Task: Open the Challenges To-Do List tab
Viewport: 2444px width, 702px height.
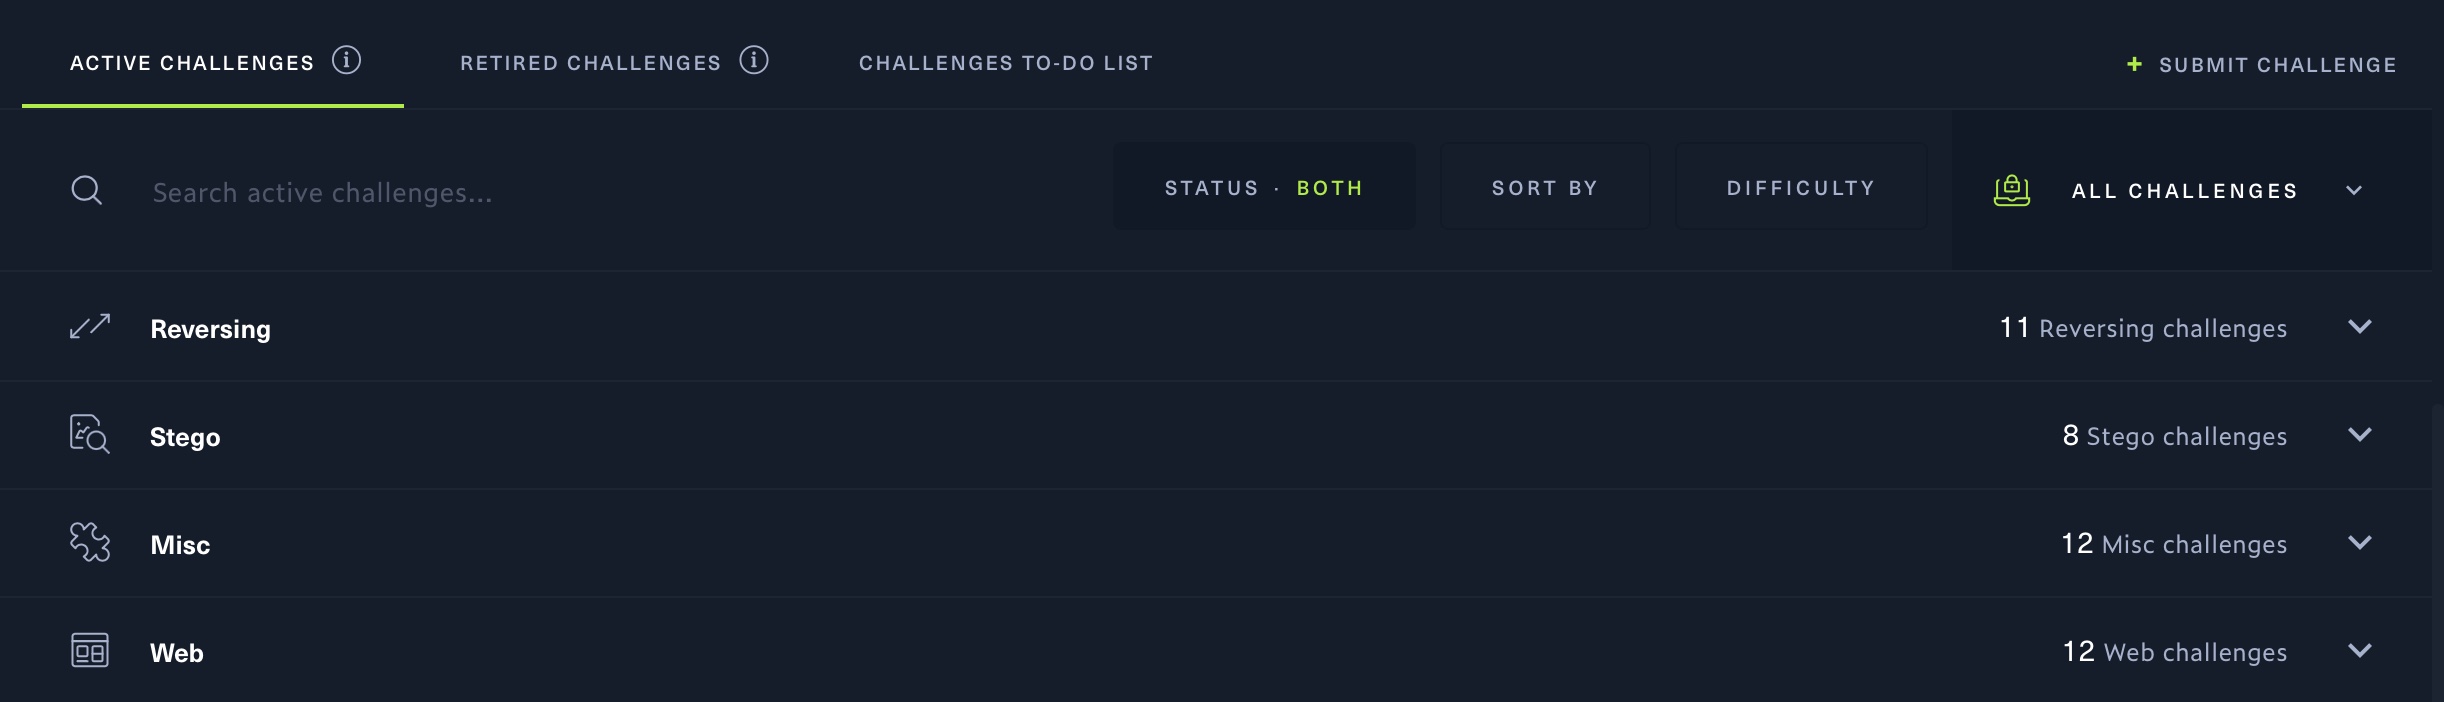Action: tap(1005, 63)
